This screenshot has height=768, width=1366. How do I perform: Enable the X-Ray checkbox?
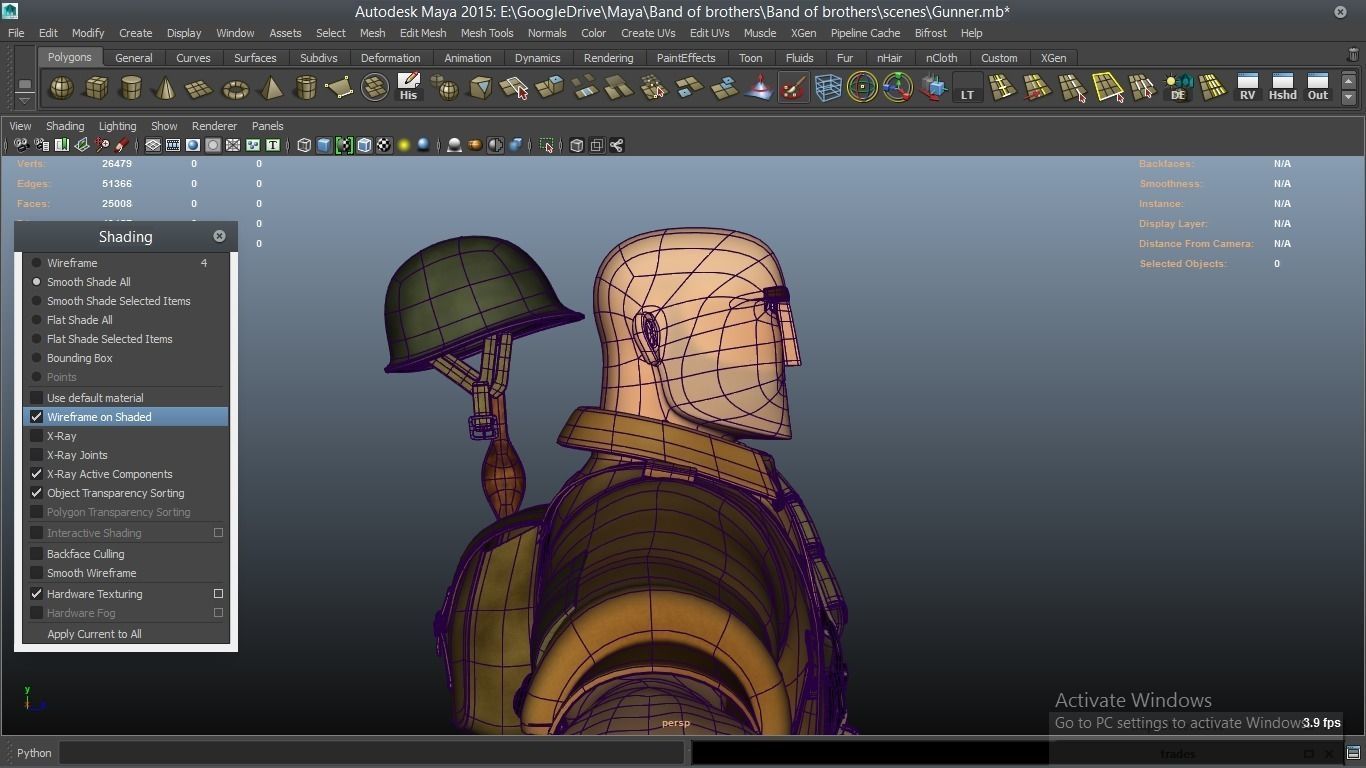37,436
